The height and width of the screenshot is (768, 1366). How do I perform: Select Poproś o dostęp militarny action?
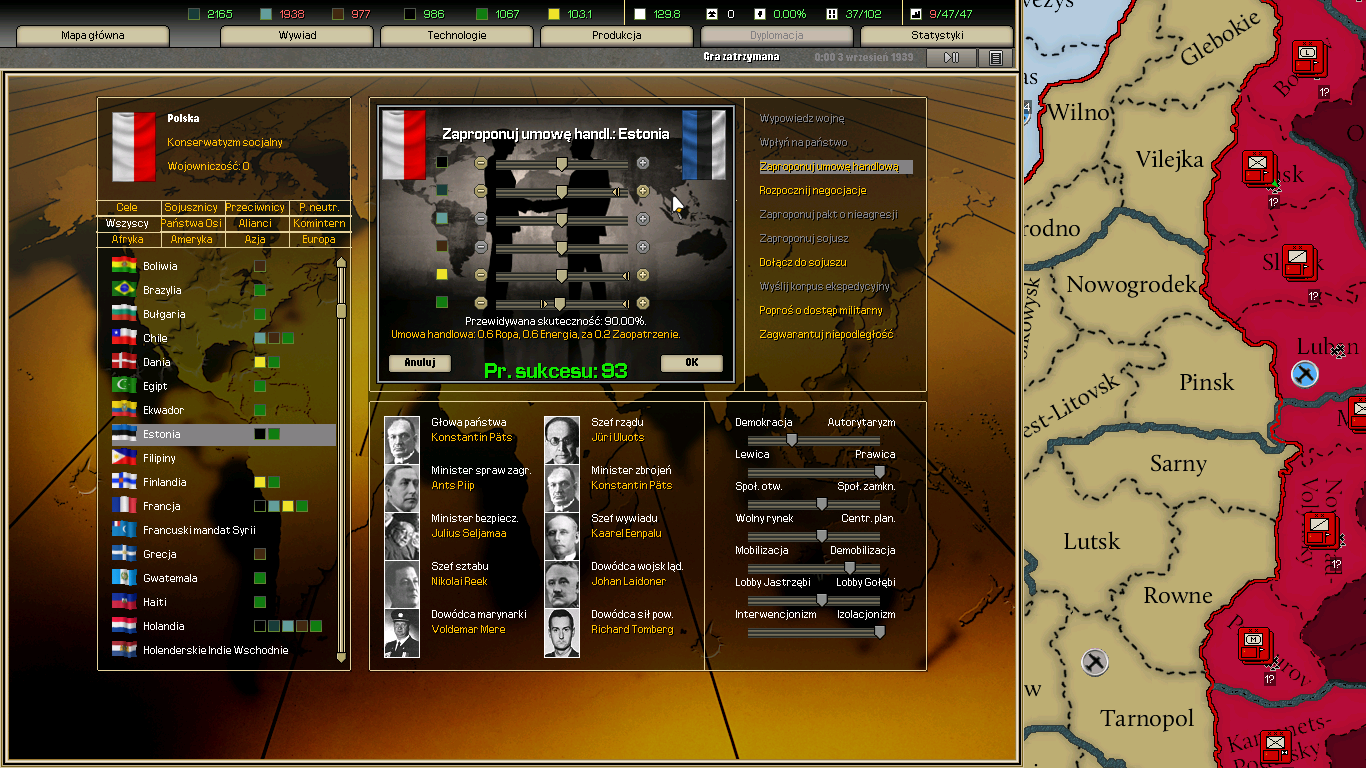820,310
